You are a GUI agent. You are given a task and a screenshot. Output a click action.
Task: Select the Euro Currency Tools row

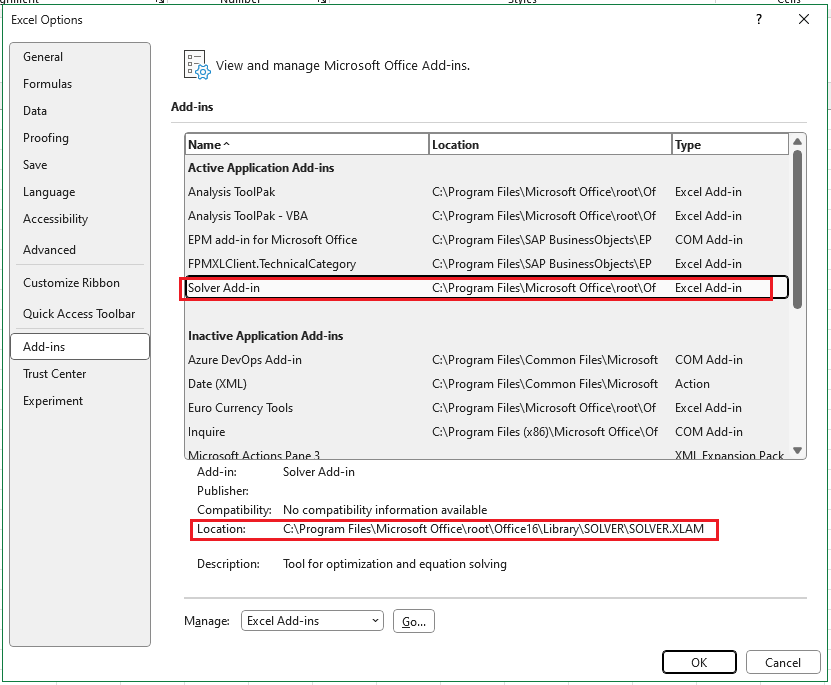click(x=487, y=408)
